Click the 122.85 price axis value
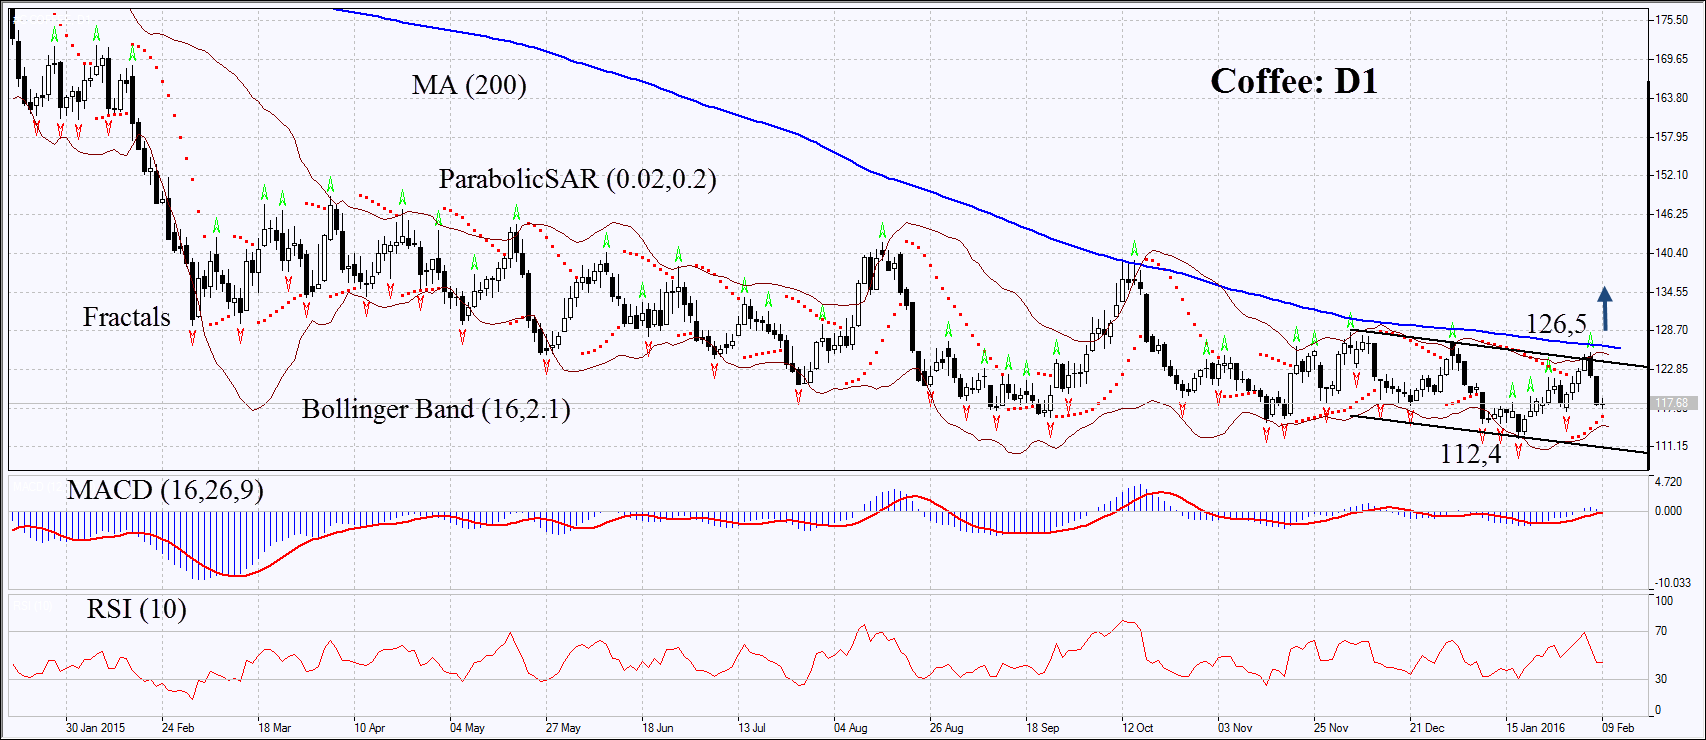 (1672, 369)
